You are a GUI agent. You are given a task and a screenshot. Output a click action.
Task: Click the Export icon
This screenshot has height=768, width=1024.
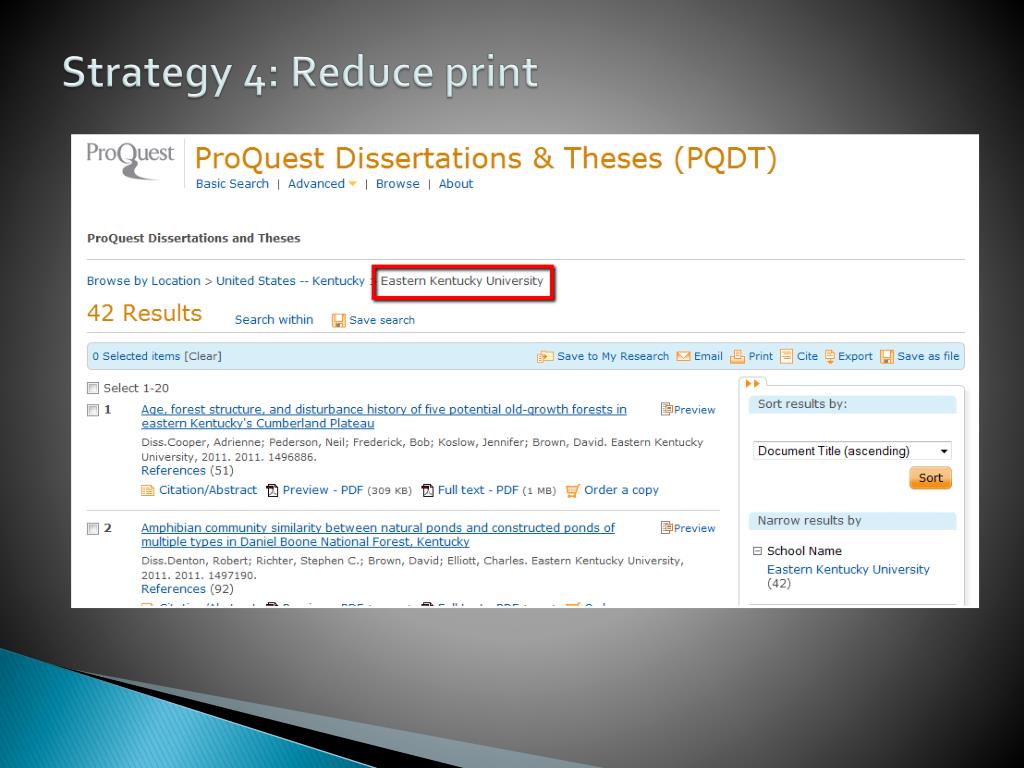click(829, 357)
